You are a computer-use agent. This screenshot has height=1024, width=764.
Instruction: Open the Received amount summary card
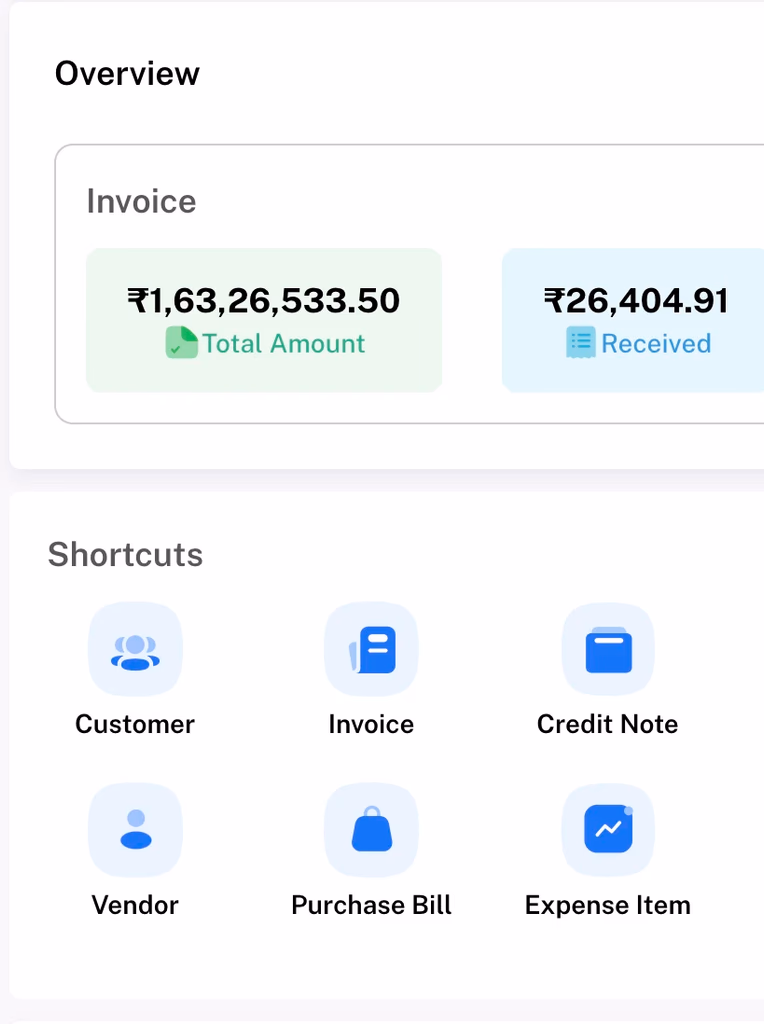pyautogui.click(x=650, y=320)
